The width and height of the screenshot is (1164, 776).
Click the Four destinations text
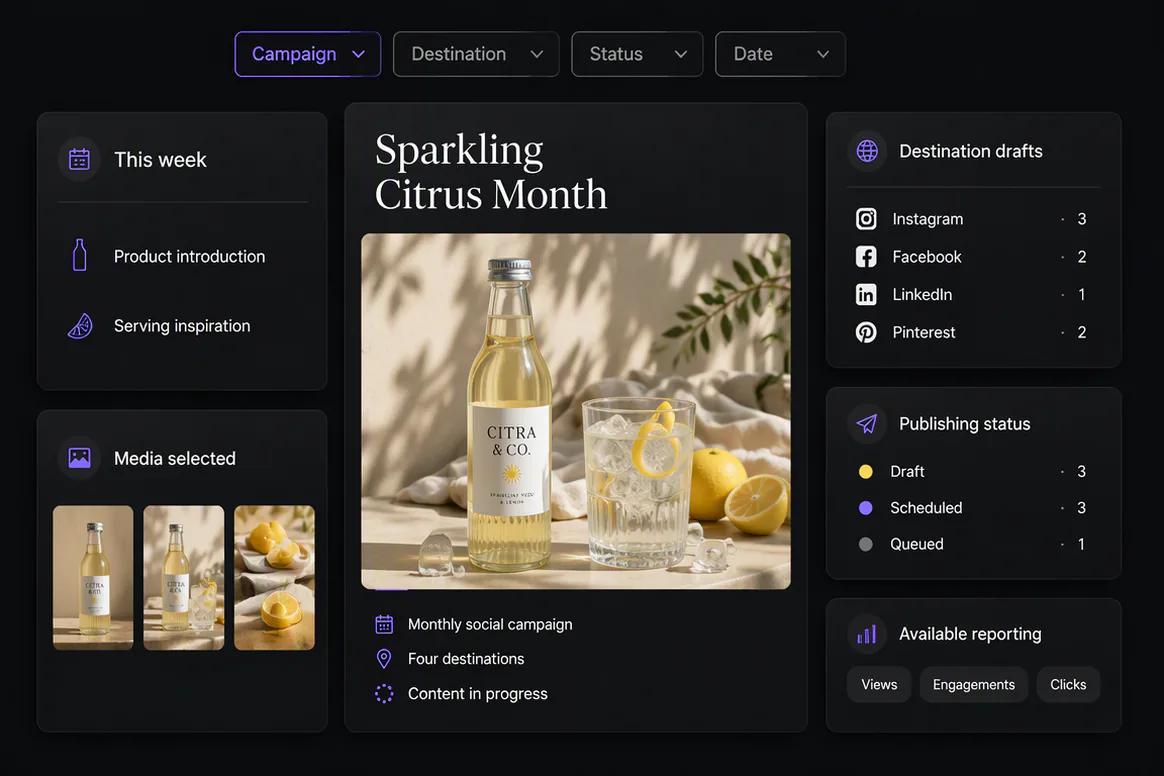(465, 659)
